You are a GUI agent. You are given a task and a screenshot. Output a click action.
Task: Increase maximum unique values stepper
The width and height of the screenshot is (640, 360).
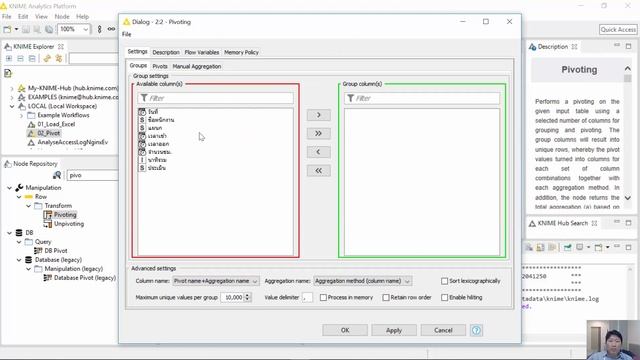(247, 295)
